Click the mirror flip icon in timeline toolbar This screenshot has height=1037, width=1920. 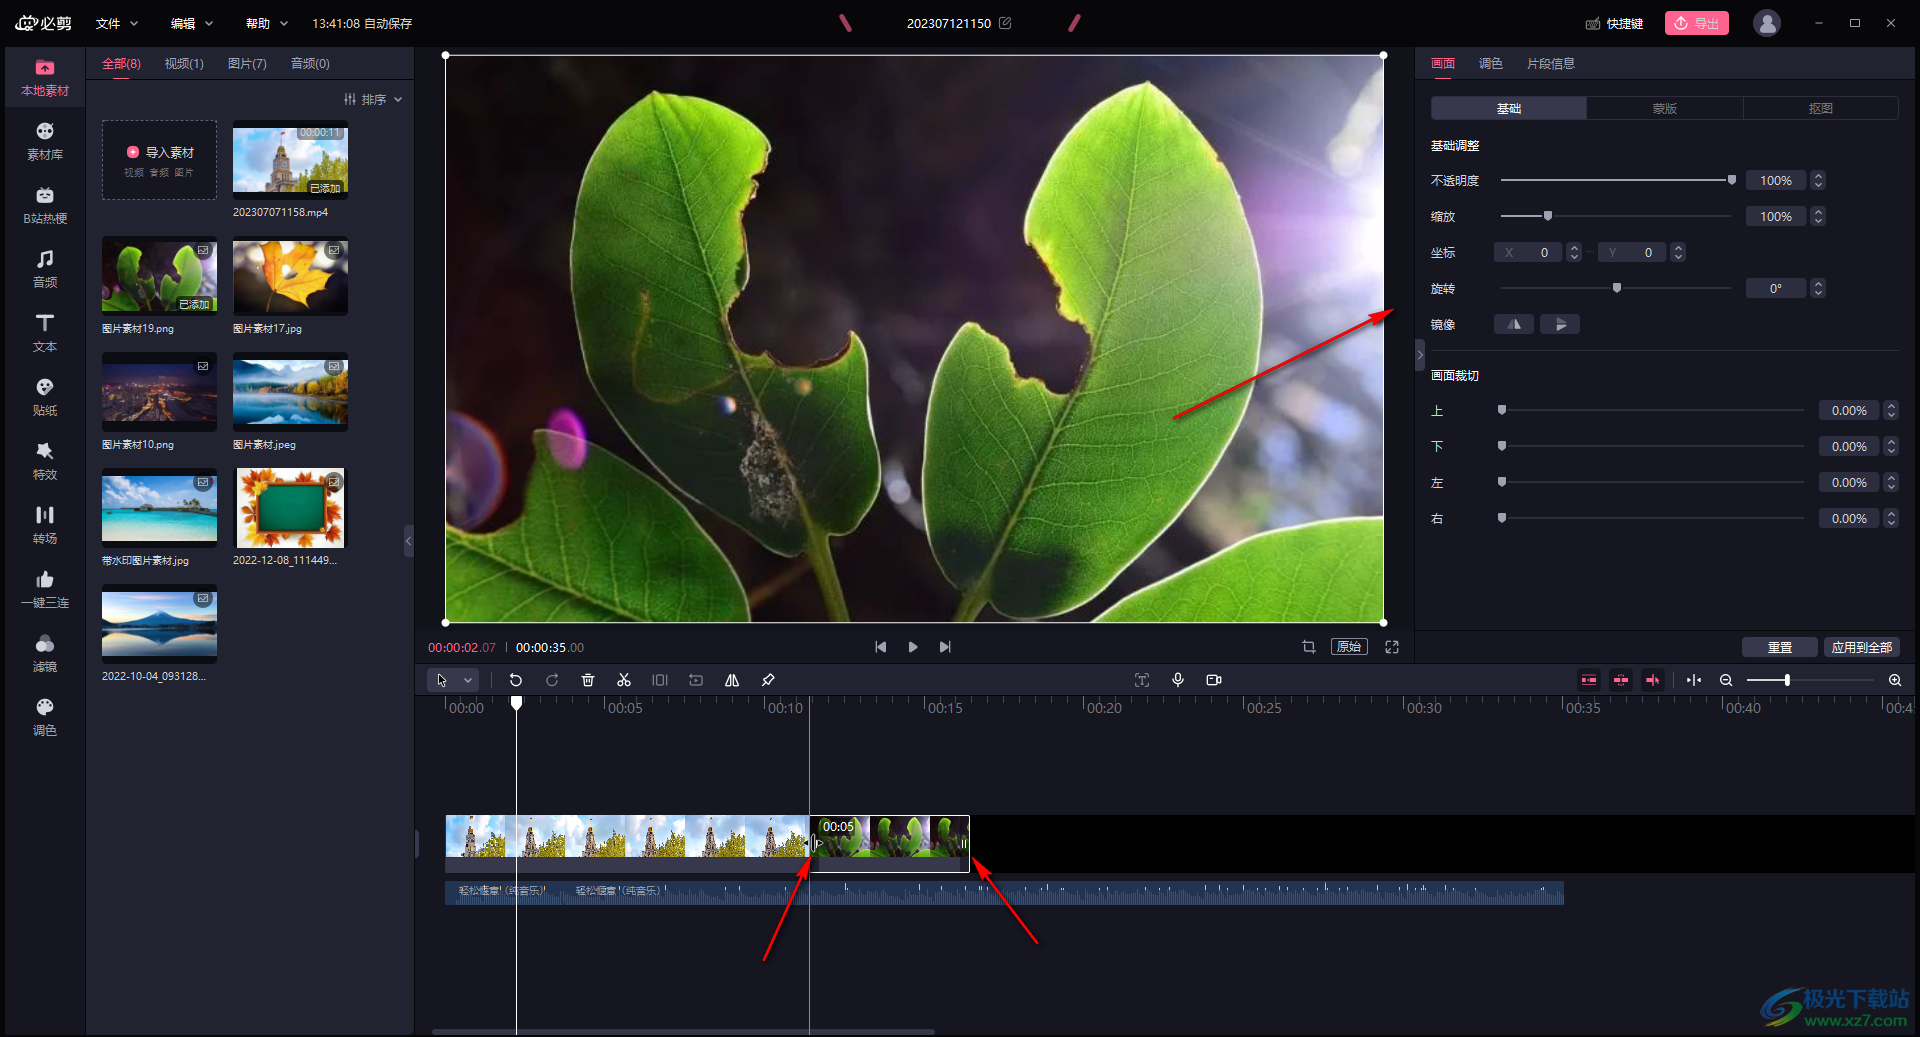point(732,680)
